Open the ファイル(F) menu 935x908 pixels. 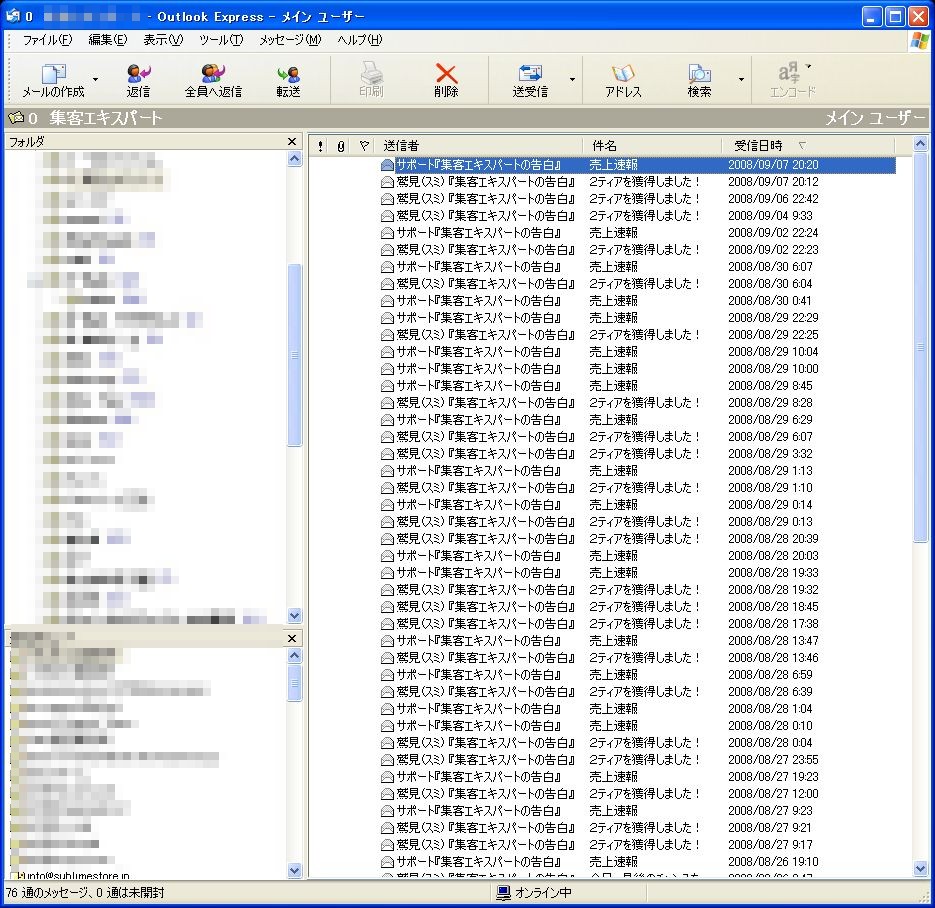[x=47, y=40]
